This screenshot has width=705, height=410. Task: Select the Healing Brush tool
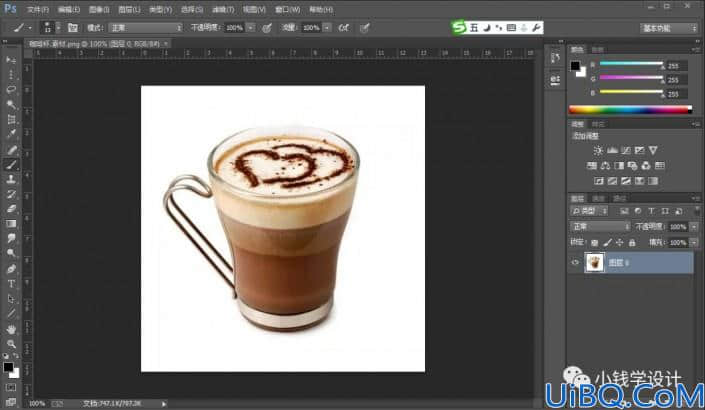pos(11,150)
